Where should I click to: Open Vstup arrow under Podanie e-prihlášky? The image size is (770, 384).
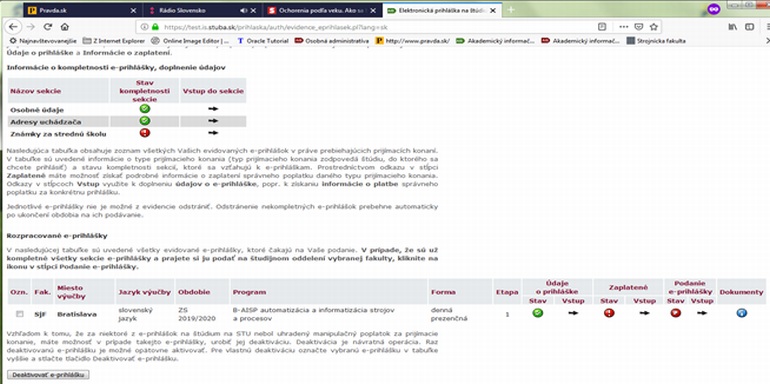pos(702,313)
